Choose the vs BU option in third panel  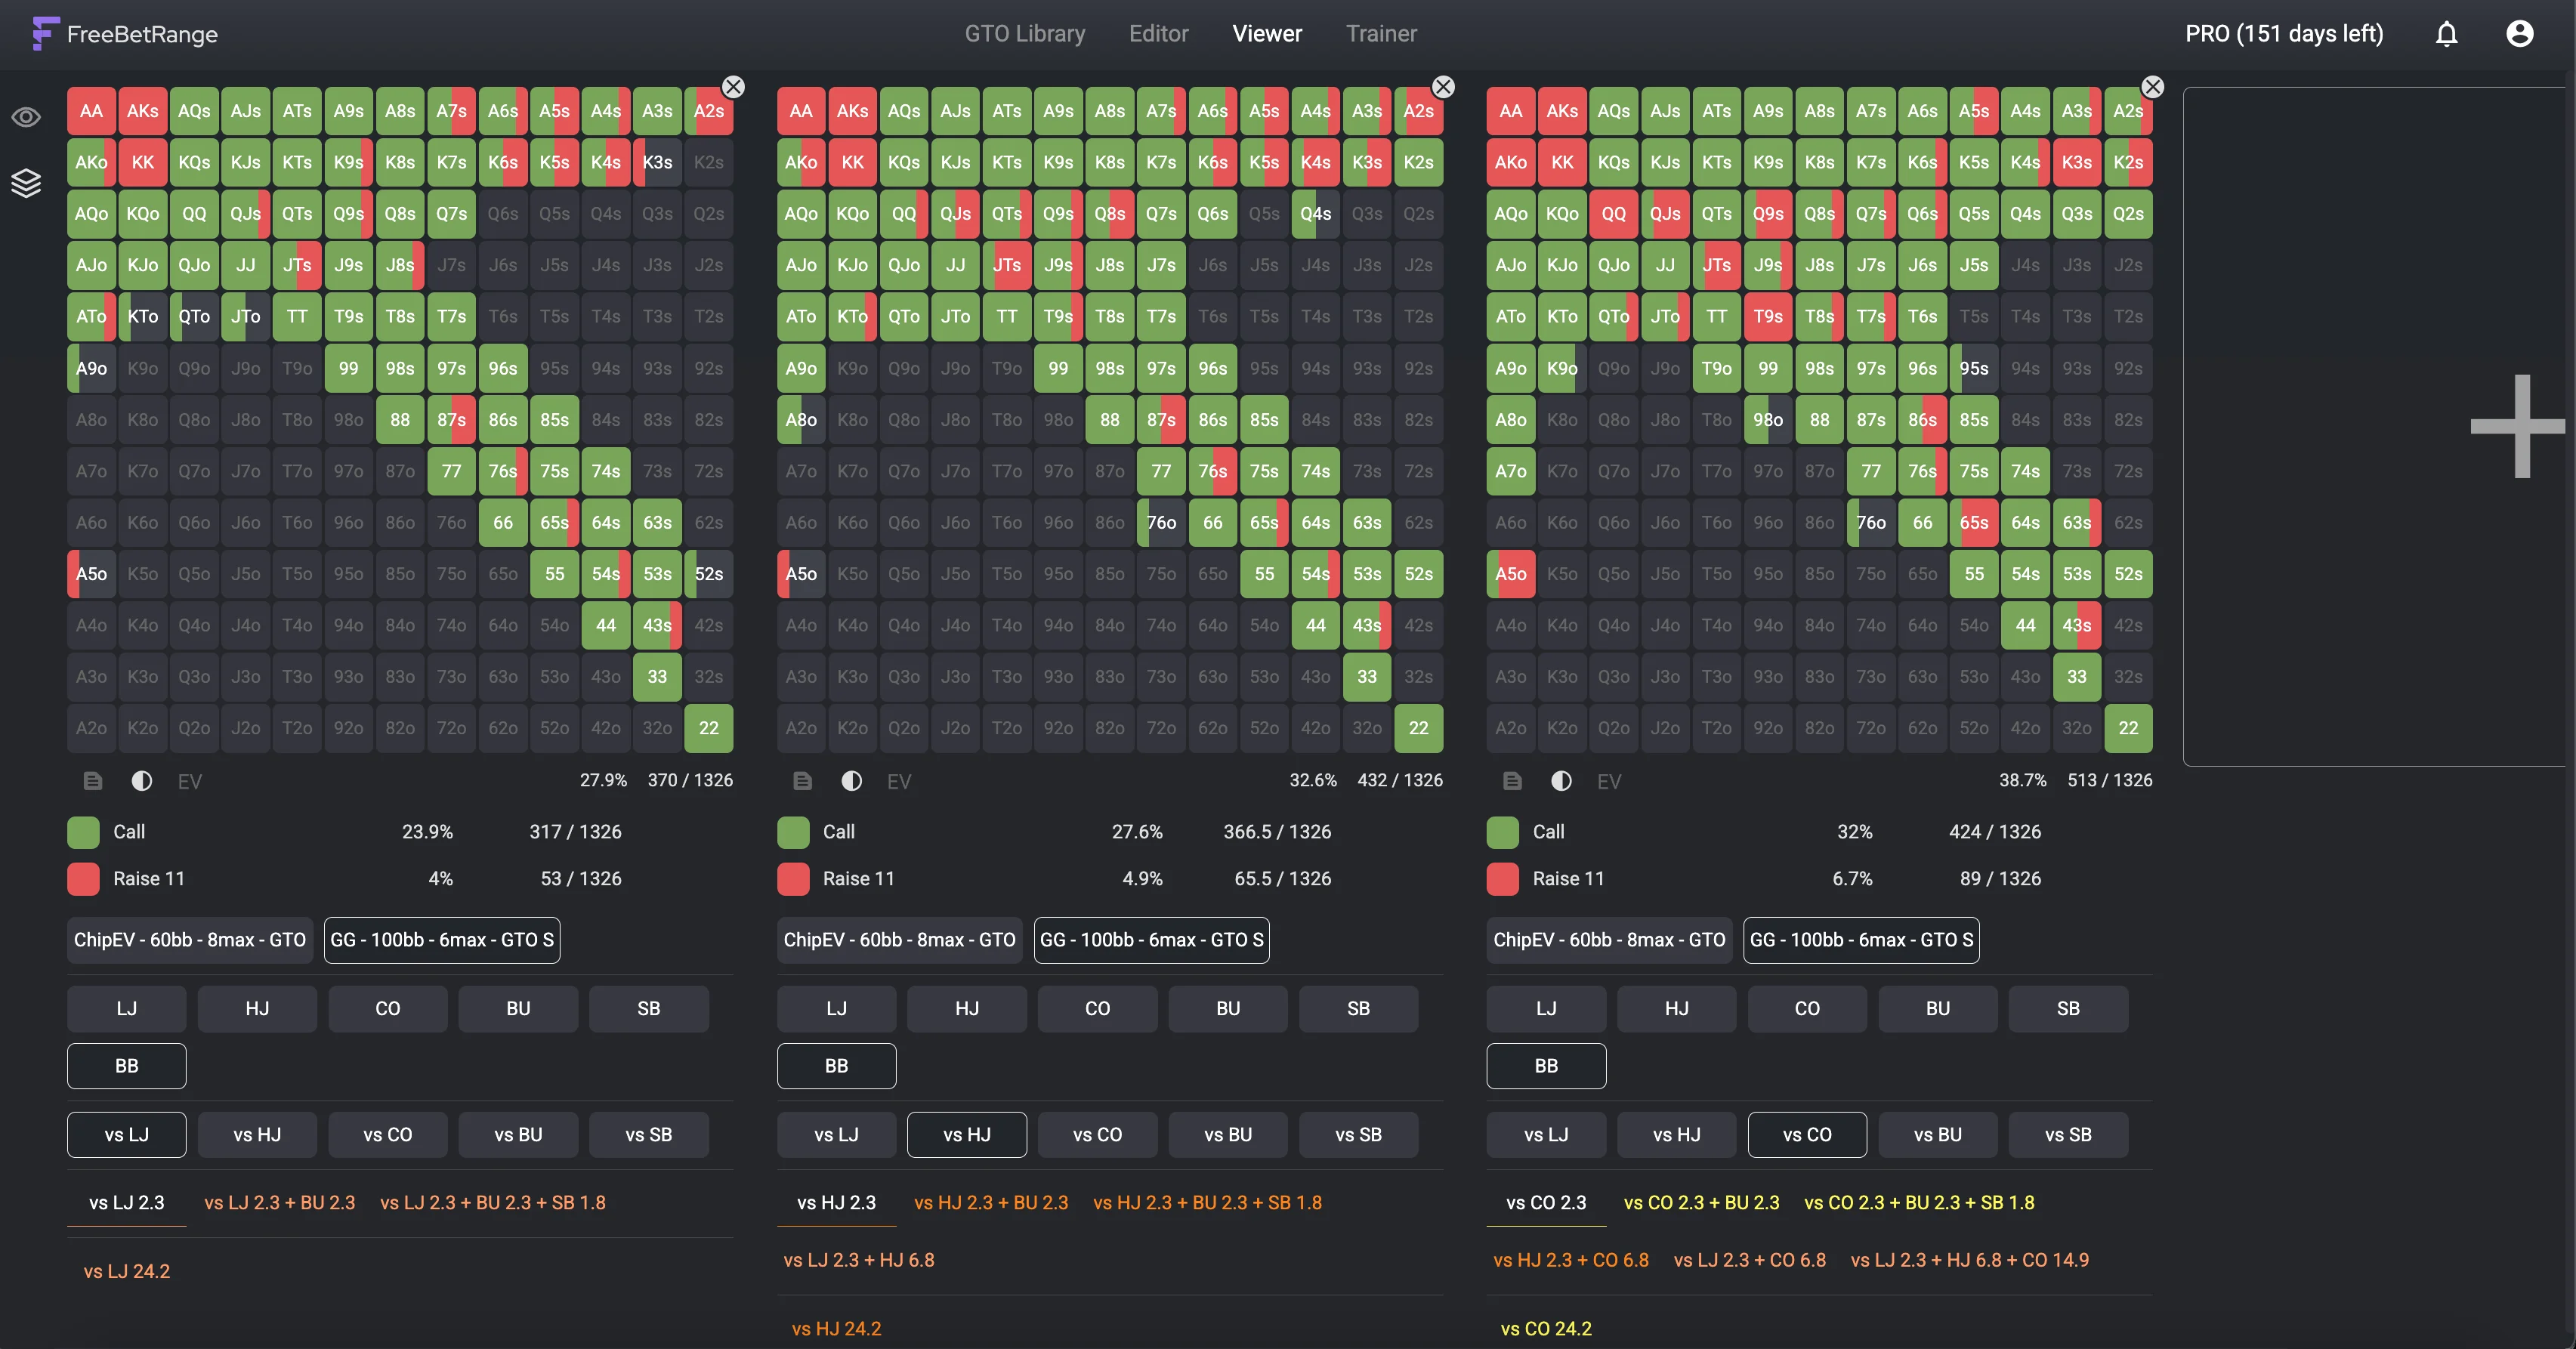point(1937,1135)
